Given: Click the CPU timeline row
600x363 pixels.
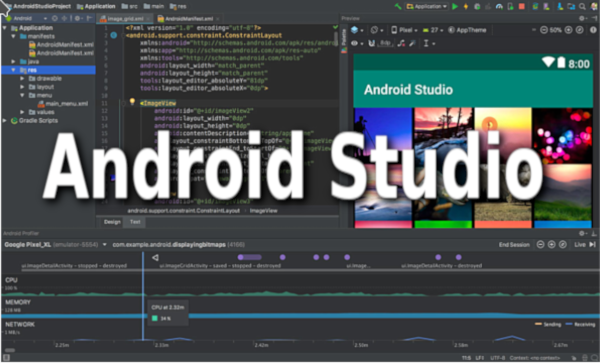Looking at the screenshot, I should click(300, 286).
